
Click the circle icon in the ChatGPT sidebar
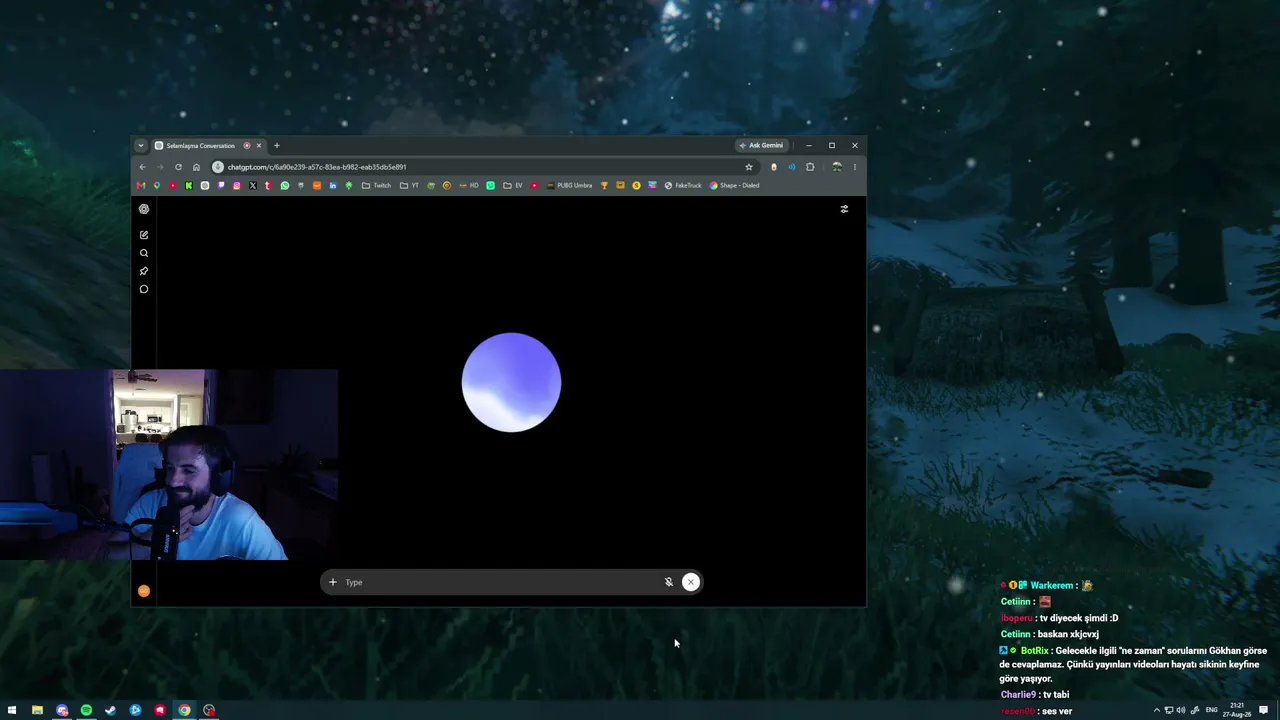(144, 289)
